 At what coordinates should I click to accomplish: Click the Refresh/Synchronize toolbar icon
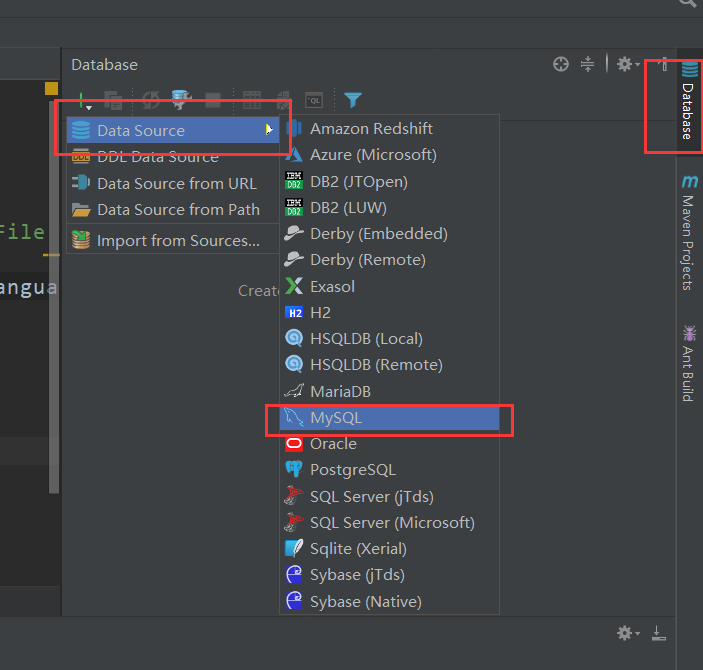[x=151, y=100]
